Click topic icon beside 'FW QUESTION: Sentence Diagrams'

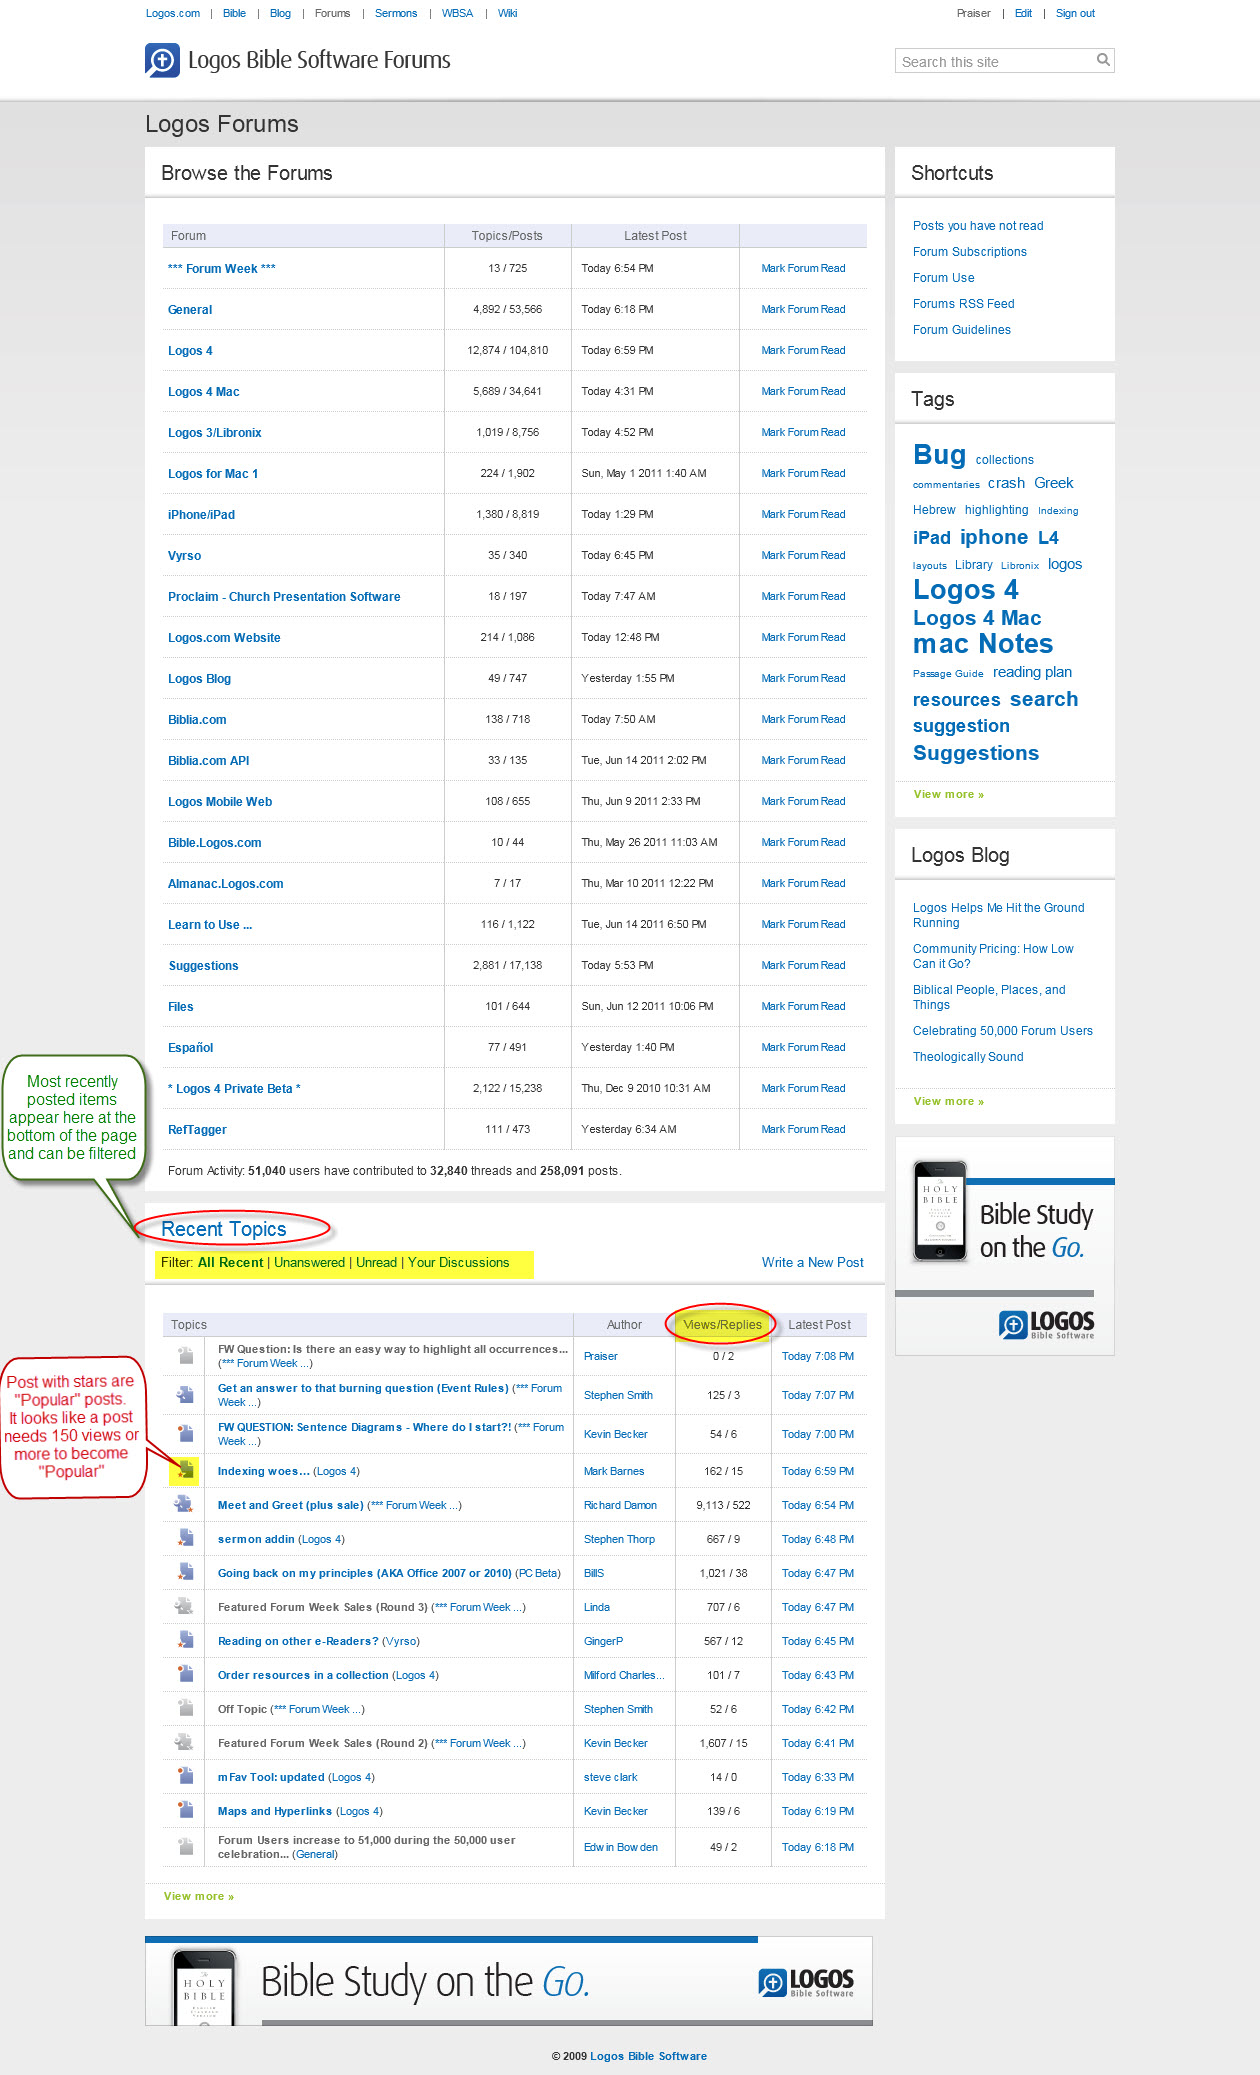click(185, 1433)
